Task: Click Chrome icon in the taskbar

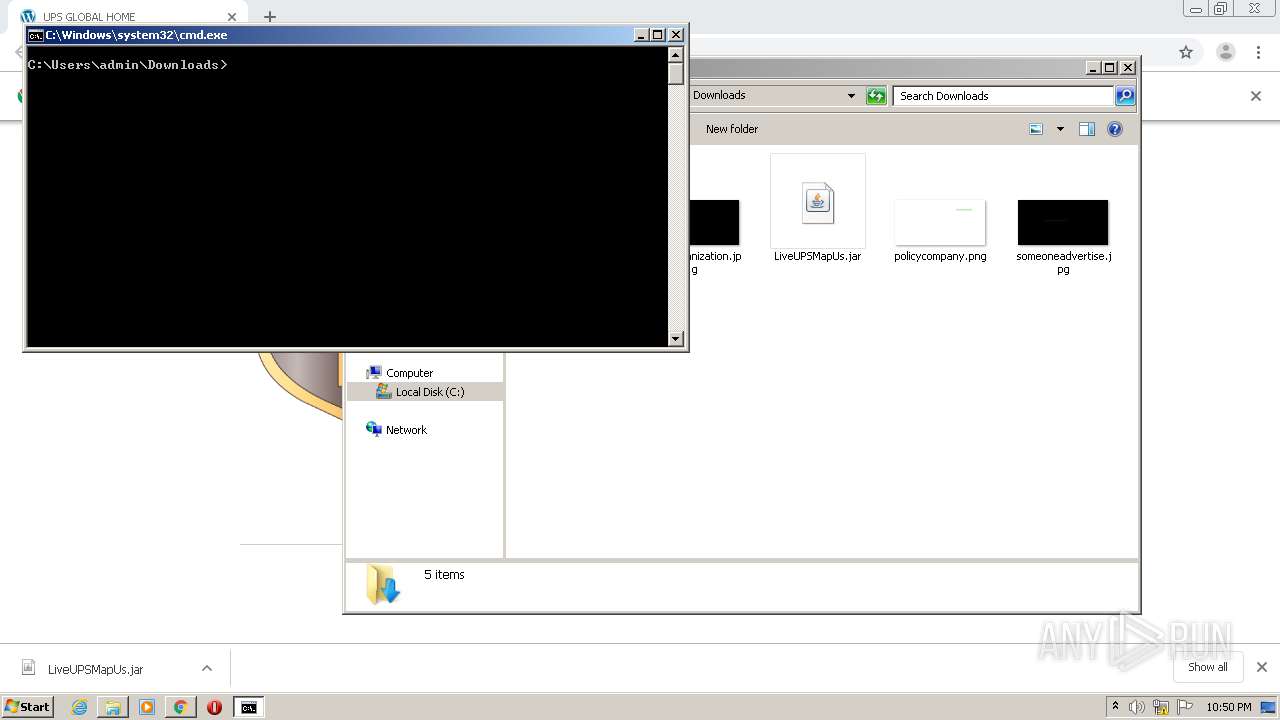Action: pyautogui.click(x=180, y=707)
